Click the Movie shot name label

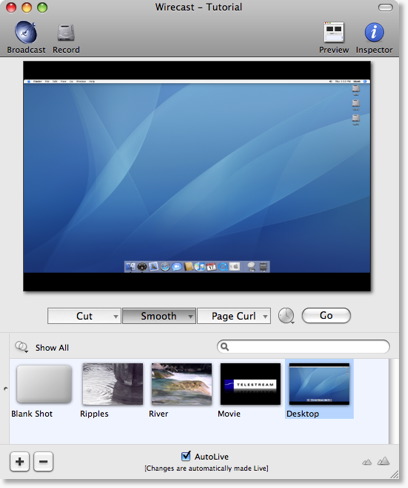pyautogui.click(x=229, y=414)
